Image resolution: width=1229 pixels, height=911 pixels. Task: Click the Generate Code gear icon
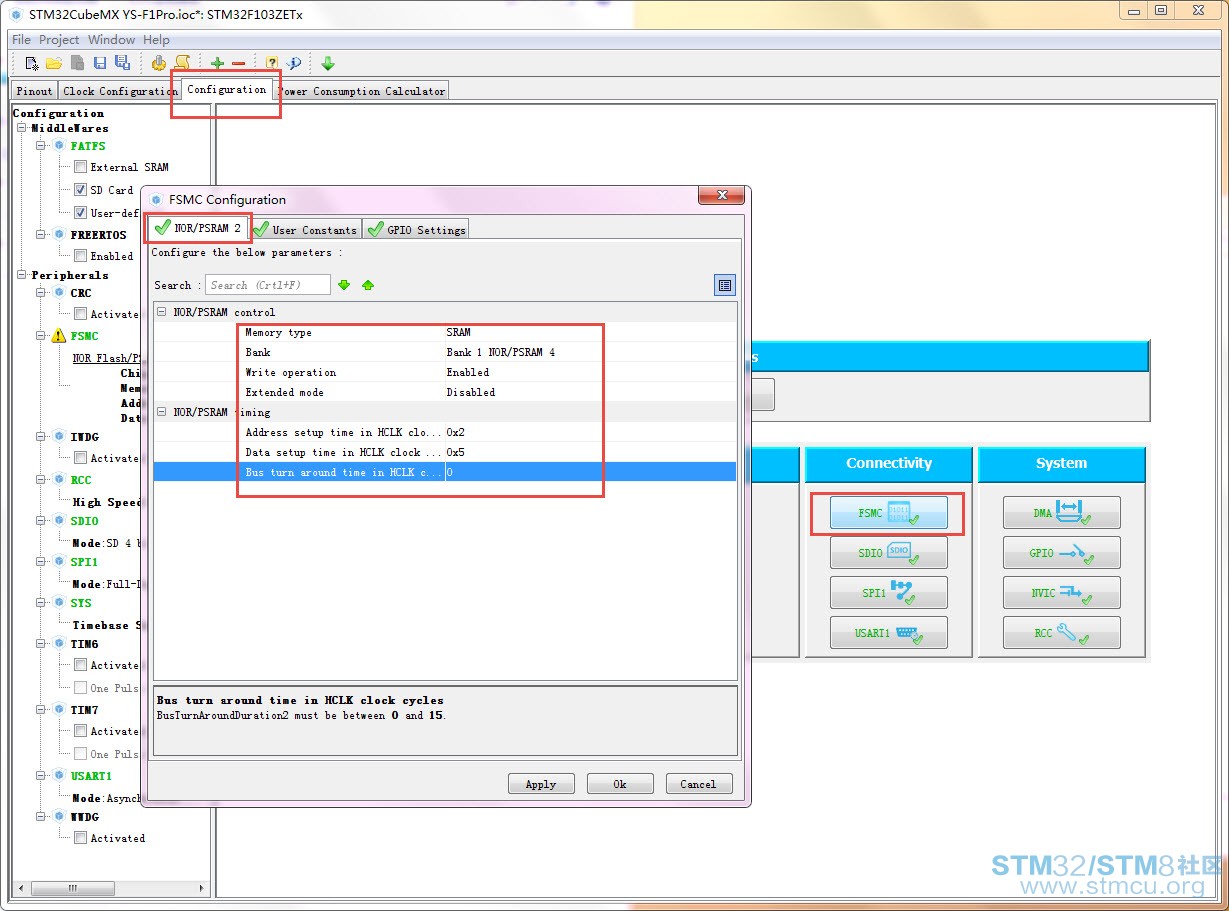pos(159,63)
